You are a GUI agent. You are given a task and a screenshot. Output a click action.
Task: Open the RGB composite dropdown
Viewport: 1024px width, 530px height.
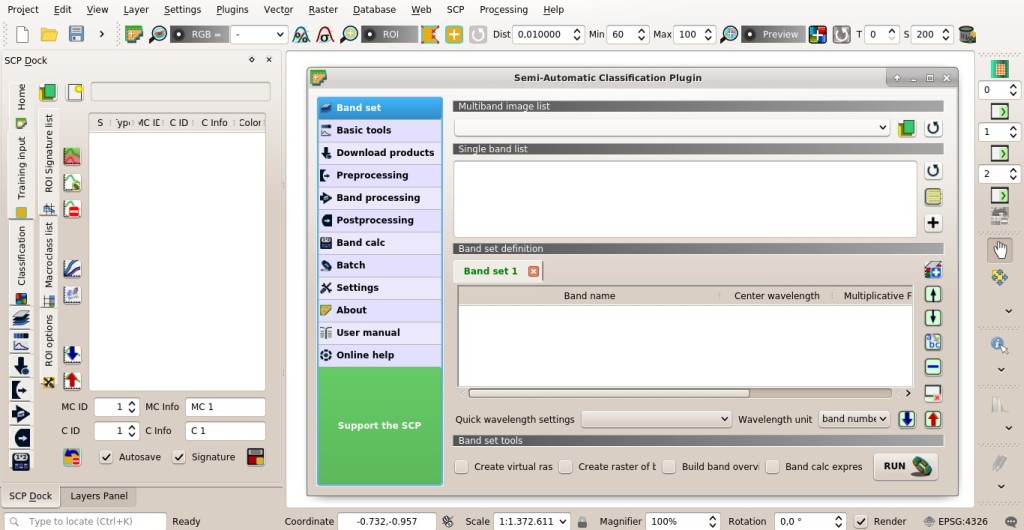259,34
